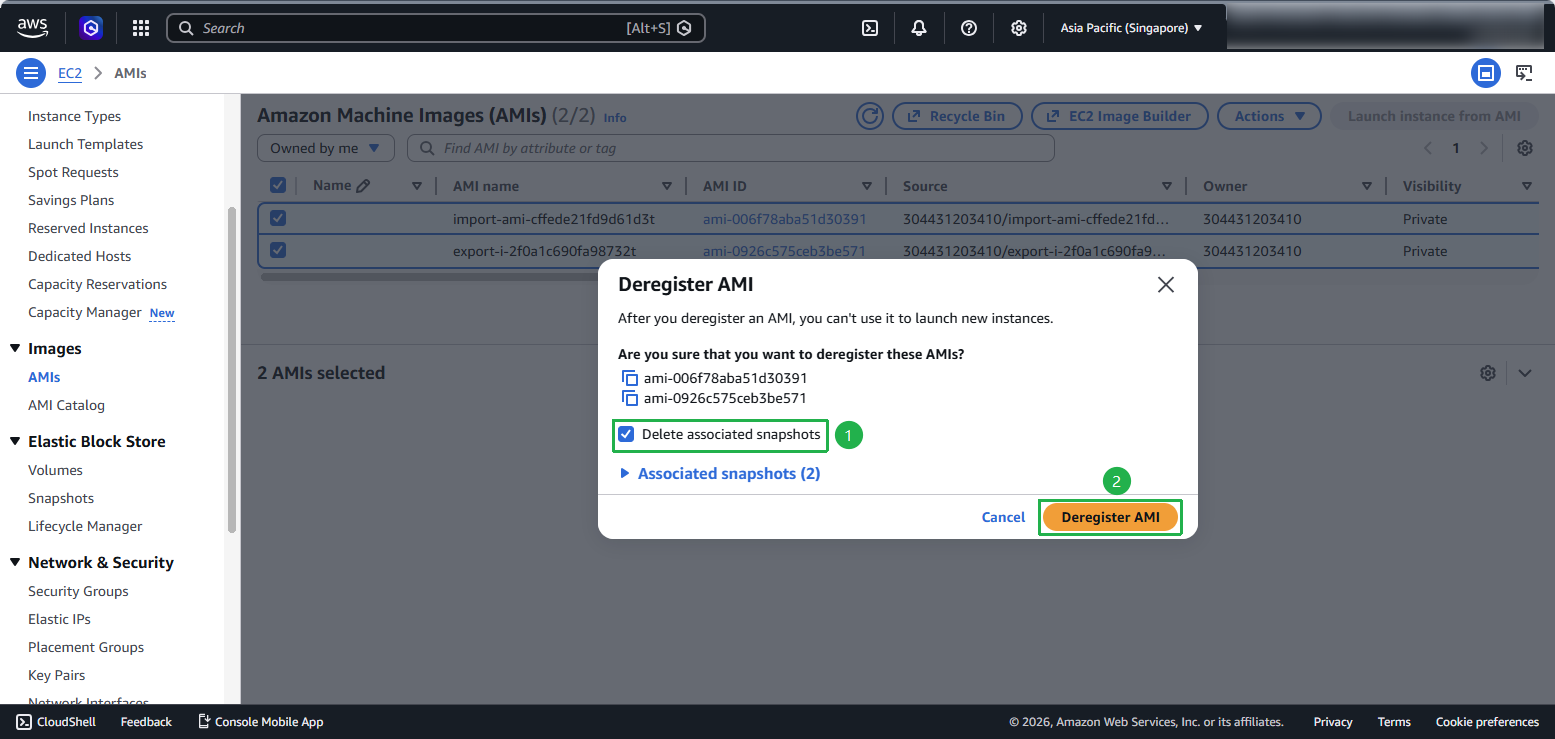Open the Asia Pacific (Singapore) region dropdown
Image resolution: width=1555 pixels, height=739 pixels.
point(1131,28)
